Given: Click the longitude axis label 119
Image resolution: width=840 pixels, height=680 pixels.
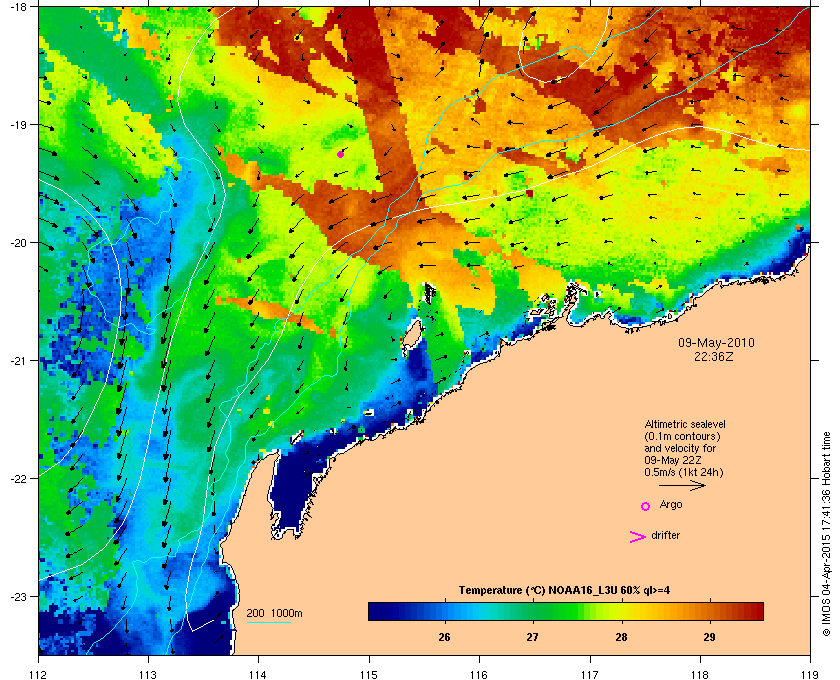Looking at the screenshot, I should 810,674.
